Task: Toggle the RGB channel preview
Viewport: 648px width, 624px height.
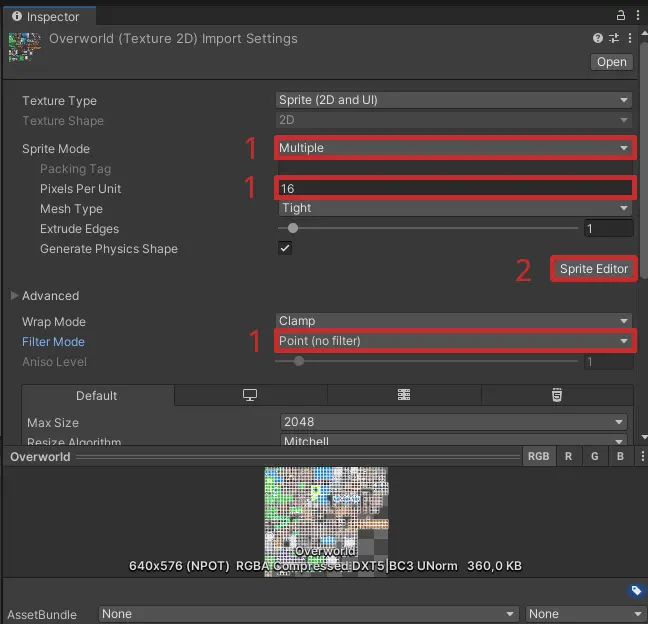Action: pyautogui.click(x=538, y=456)
